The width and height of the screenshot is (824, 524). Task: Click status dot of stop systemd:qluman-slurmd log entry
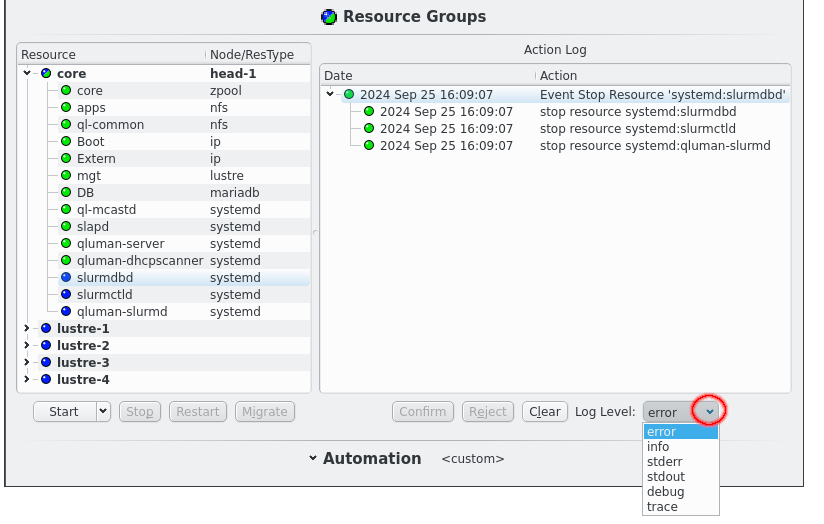point(369,146)
